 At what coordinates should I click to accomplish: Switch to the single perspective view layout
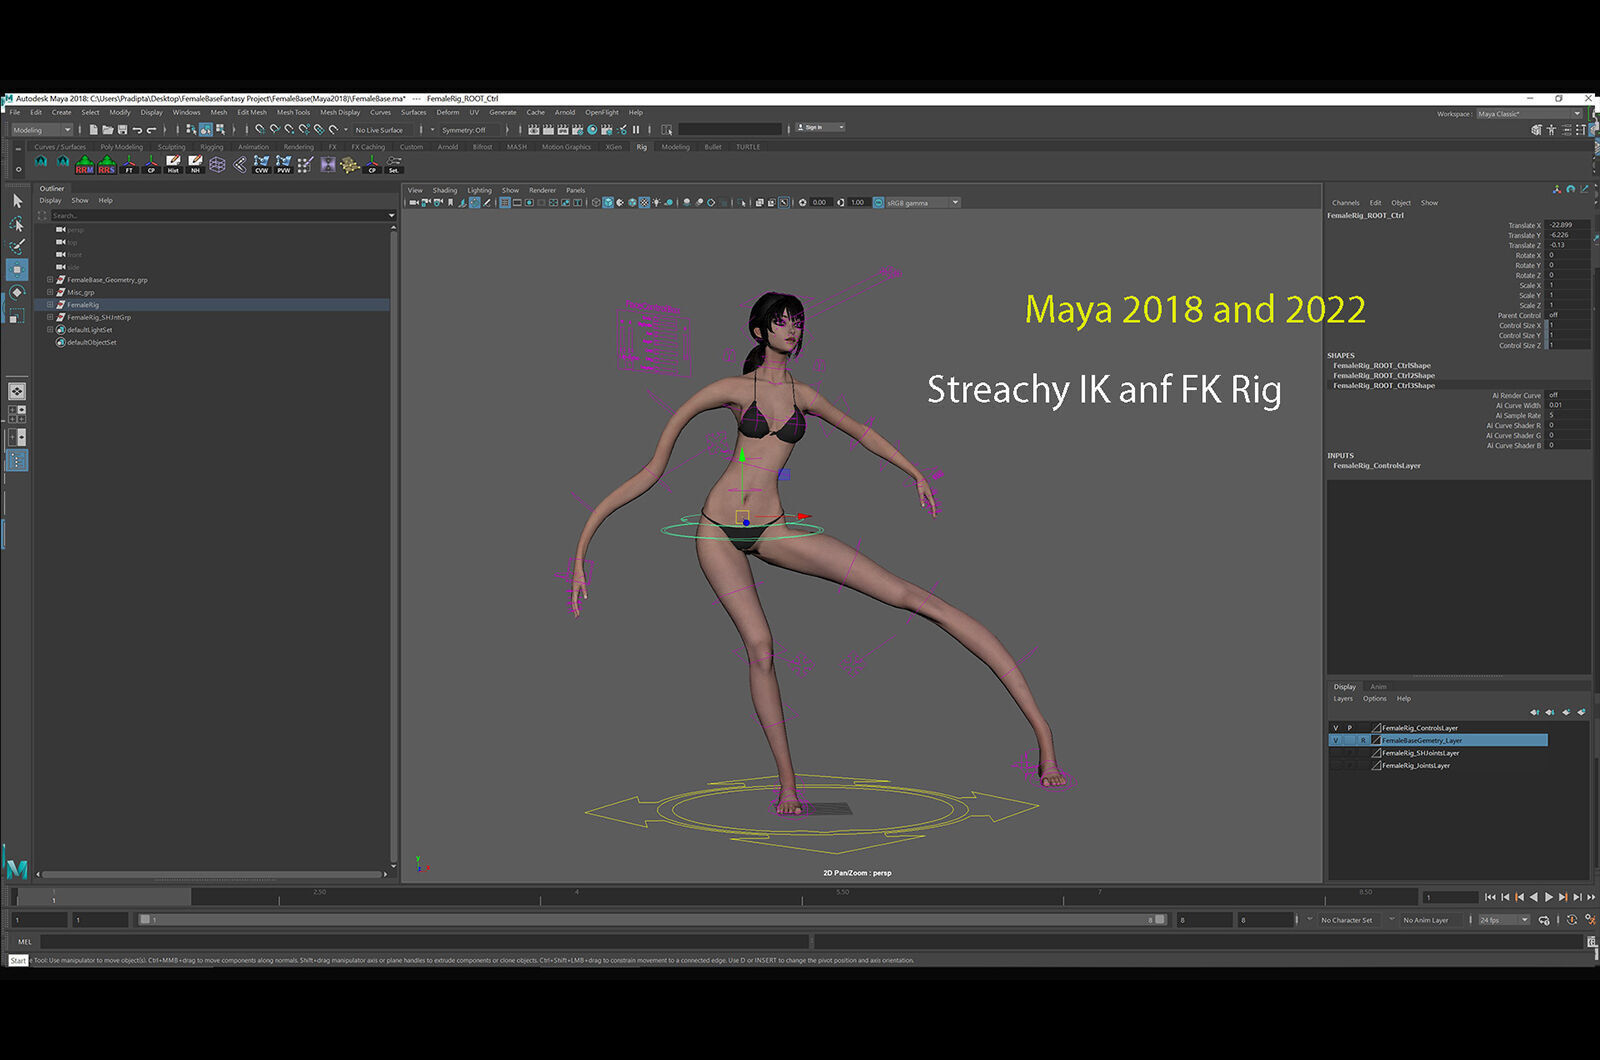click(17, 391)
